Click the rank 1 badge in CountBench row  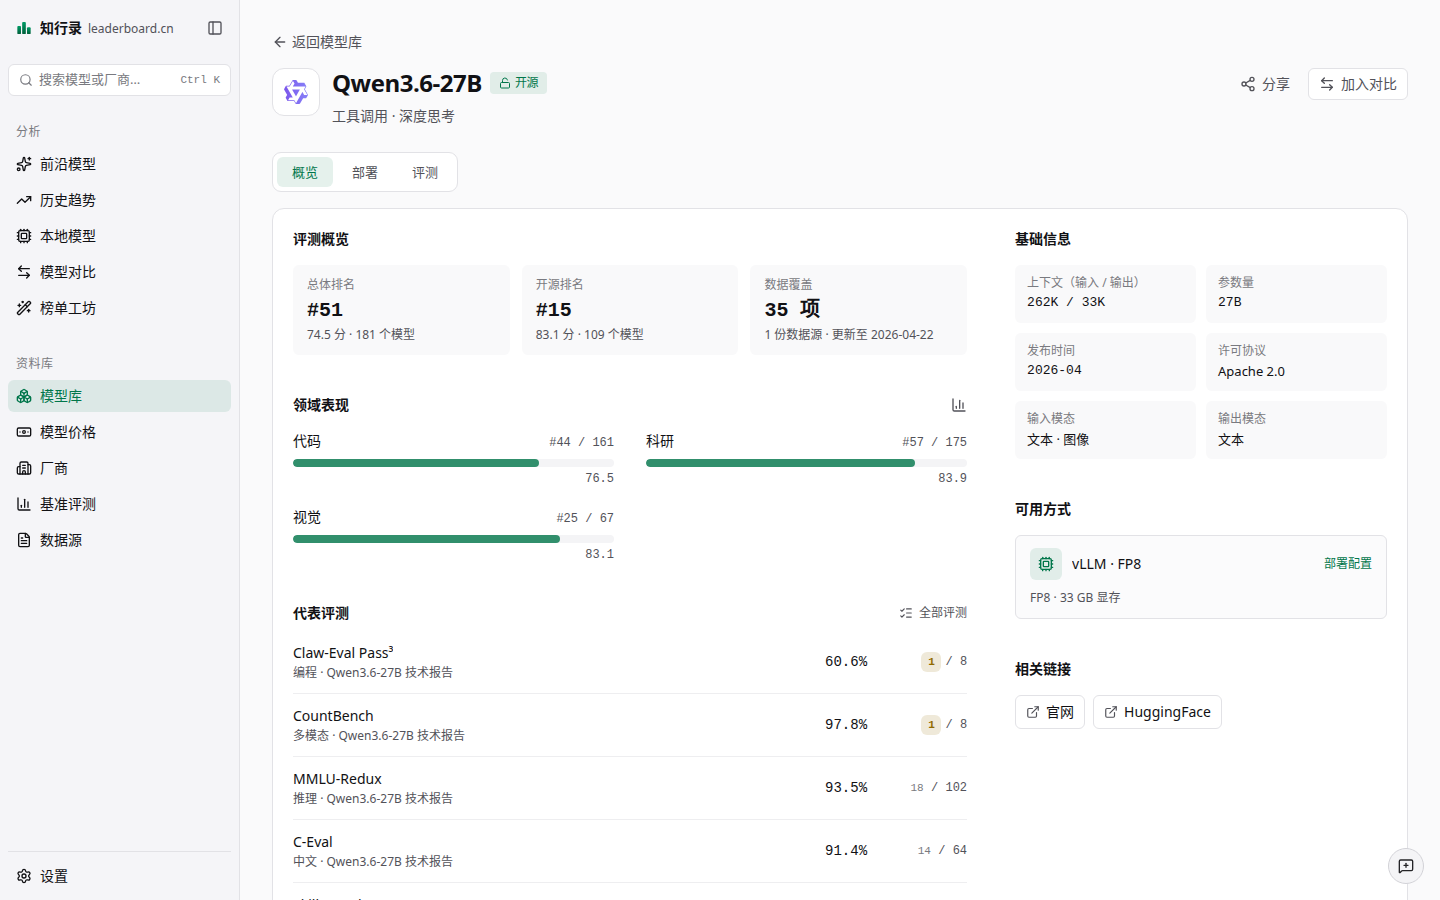[931, 724]
